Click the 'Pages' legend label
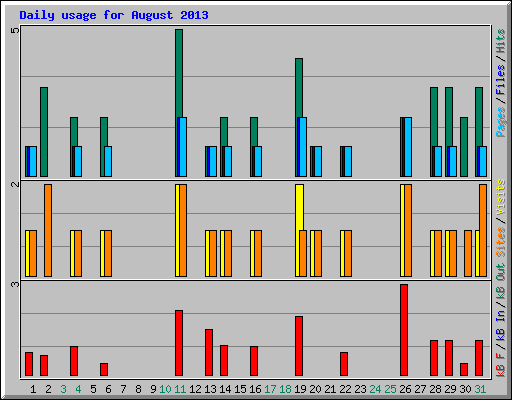The image size is (512, 400). [501, 122]
